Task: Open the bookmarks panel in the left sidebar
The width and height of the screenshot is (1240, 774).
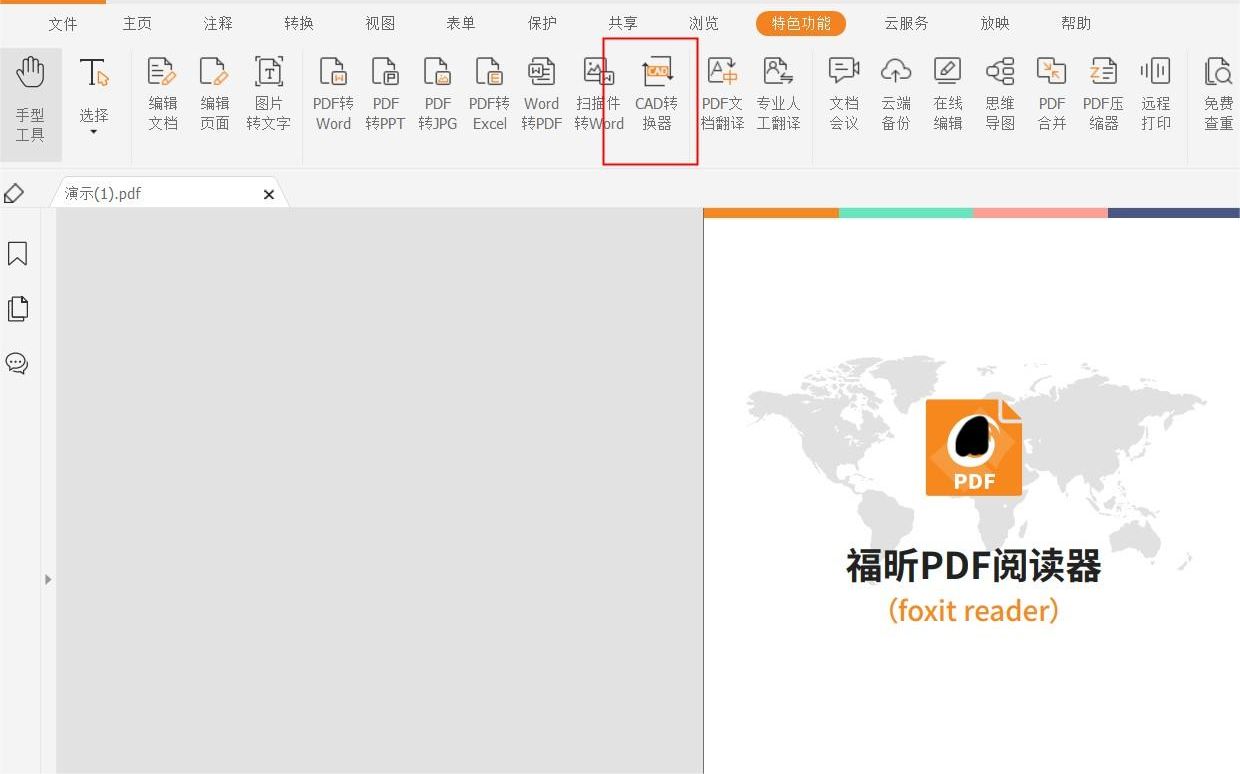Action: 17,254
